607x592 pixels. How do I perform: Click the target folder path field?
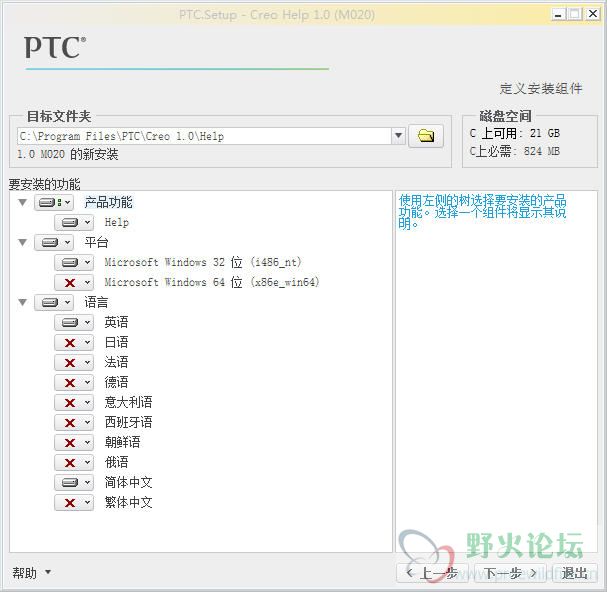(x=204, y=136)
